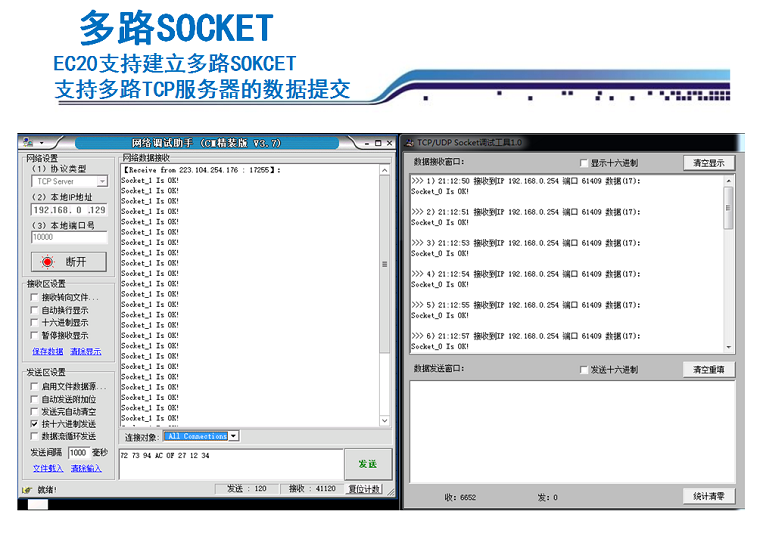This screenshot has width=760, height=533.
Task: Click the network receive area scrollbar thumb
Action: click(384, 264)
